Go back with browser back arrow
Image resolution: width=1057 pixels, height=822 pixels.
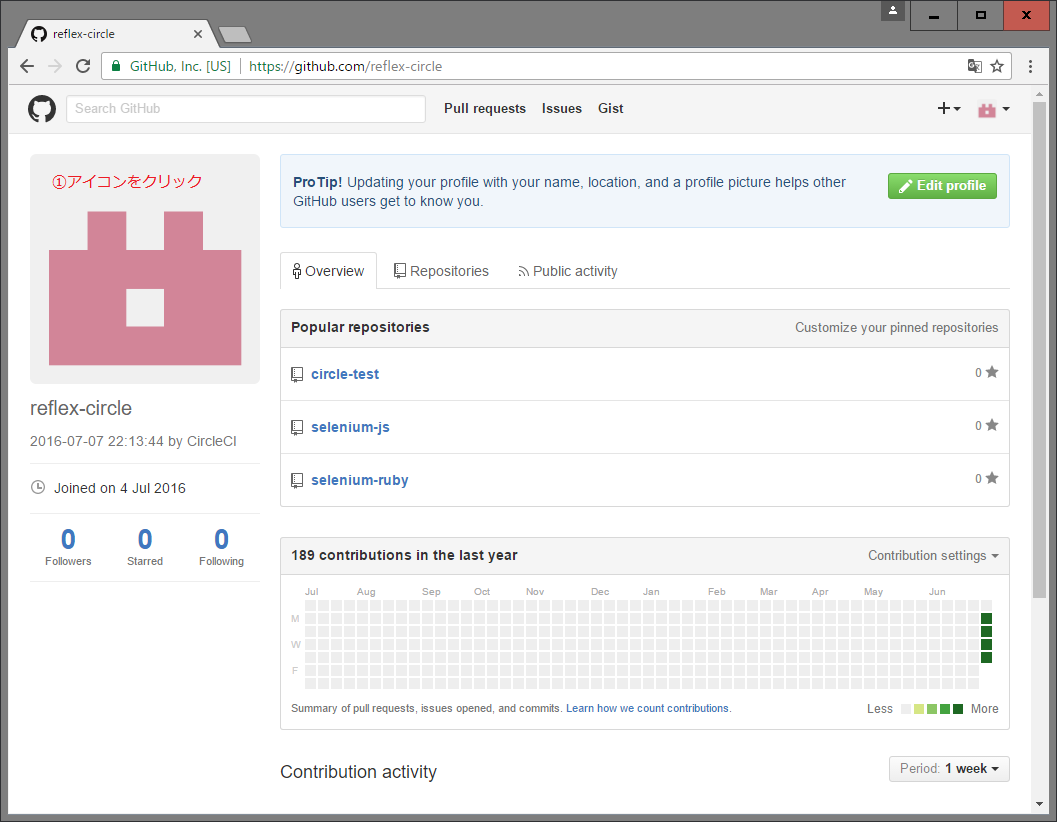(27, 66)
